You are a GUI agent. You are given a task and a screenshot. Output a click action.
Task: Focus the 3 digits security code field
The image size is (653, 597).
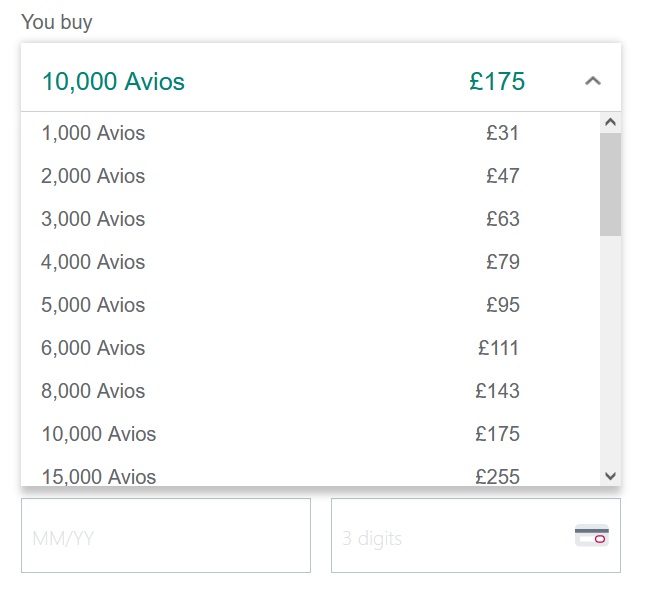point(450,537)
